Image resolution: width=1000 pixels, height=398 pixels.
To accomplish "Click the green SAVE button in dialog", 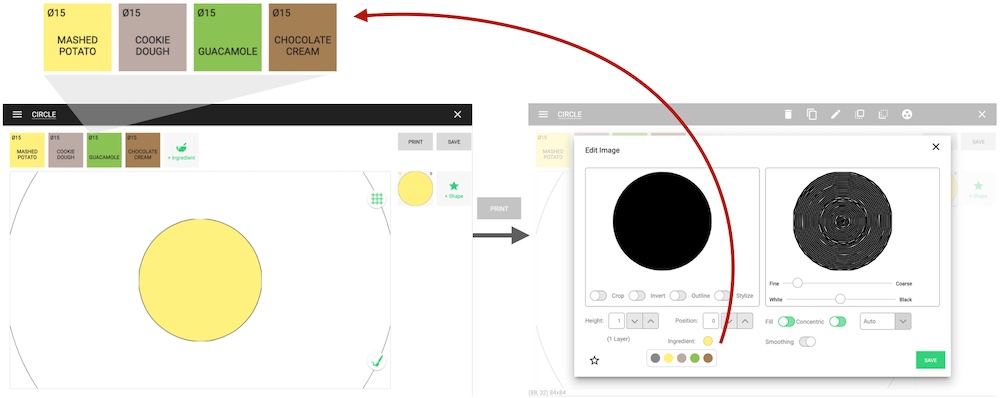I will pyautogui.click(x=930, y=360).
